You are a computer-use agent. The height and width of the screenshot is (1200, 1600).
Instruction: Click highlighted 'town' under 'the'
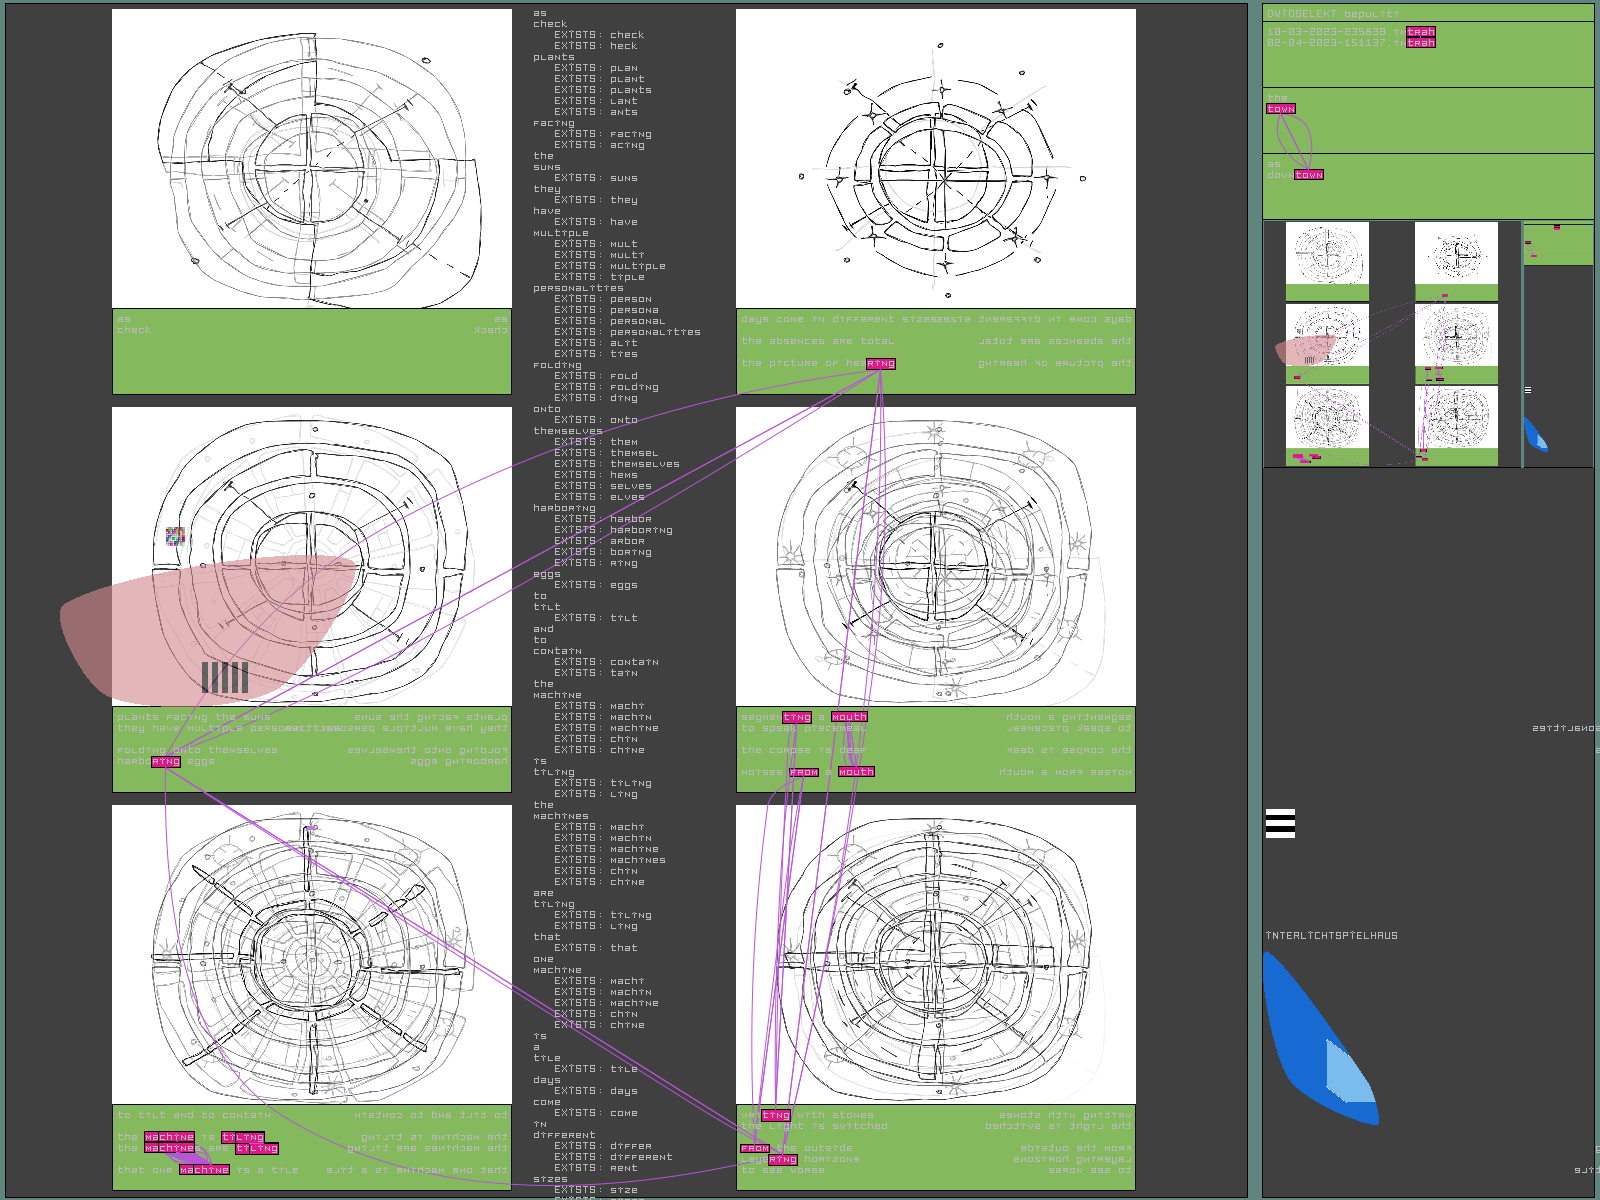(x=1281, y=109)
